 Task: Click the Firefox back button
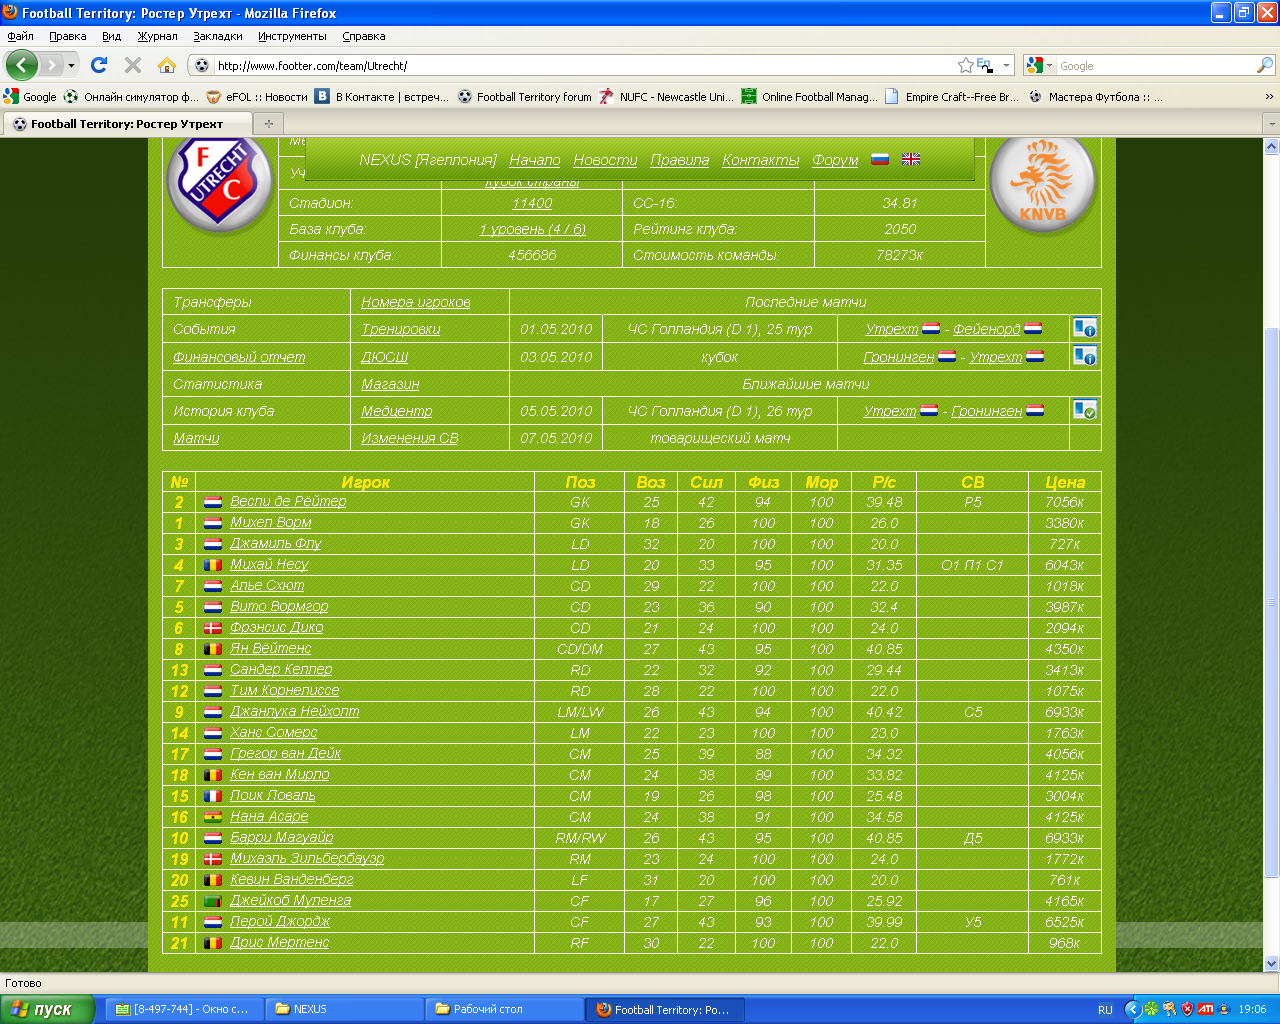pyautogui.click(x=21, y=65)
